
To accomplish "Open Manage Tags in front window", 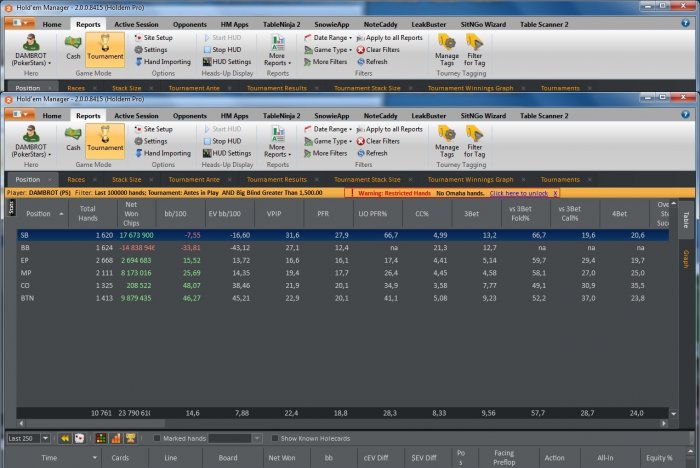I will (447, 142).
